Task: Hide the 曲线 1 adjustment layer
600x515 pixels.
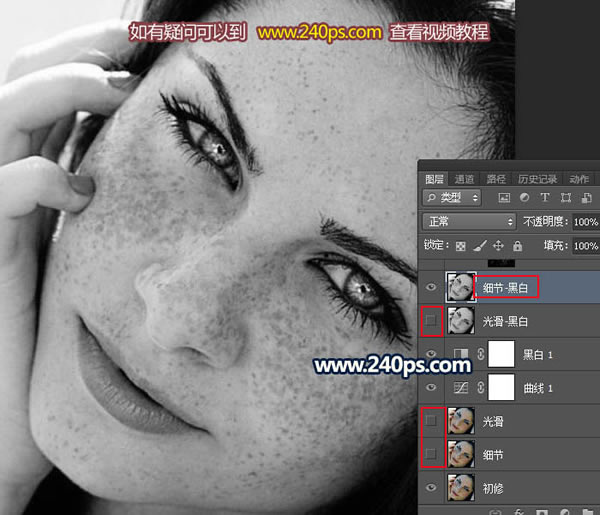Action: 431,388
